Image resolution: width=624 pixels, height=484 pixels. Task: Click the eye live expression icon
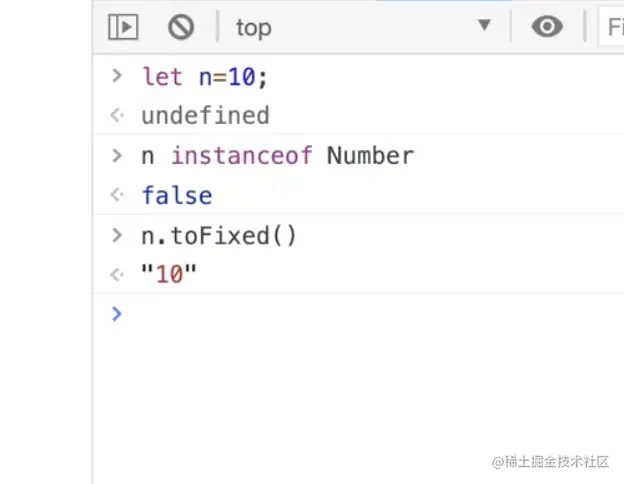click(x=547, y=27)
